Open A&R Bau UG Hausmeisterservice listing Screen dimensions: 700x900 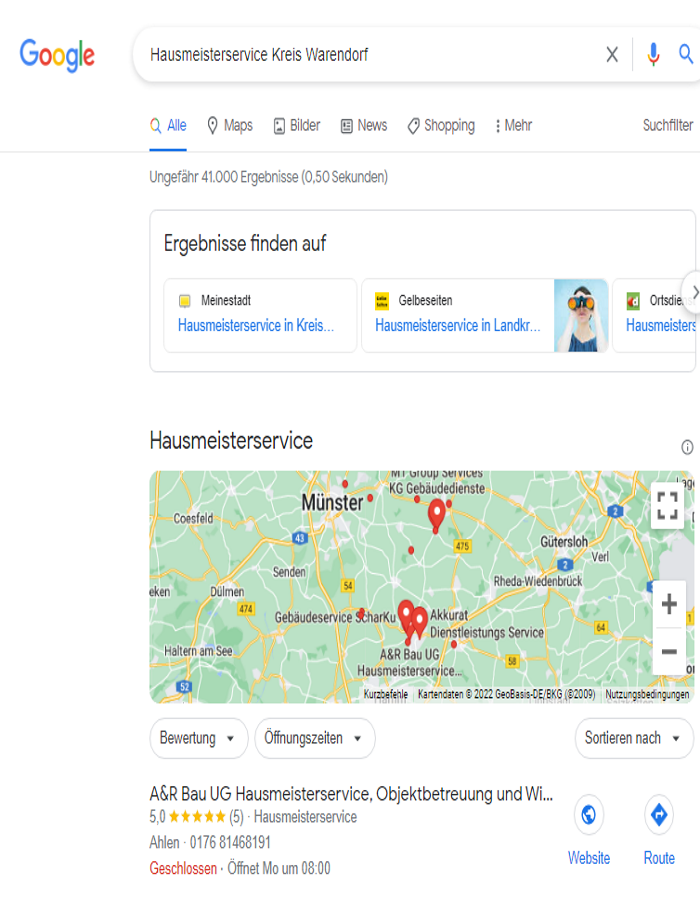(x=350, y=794)
